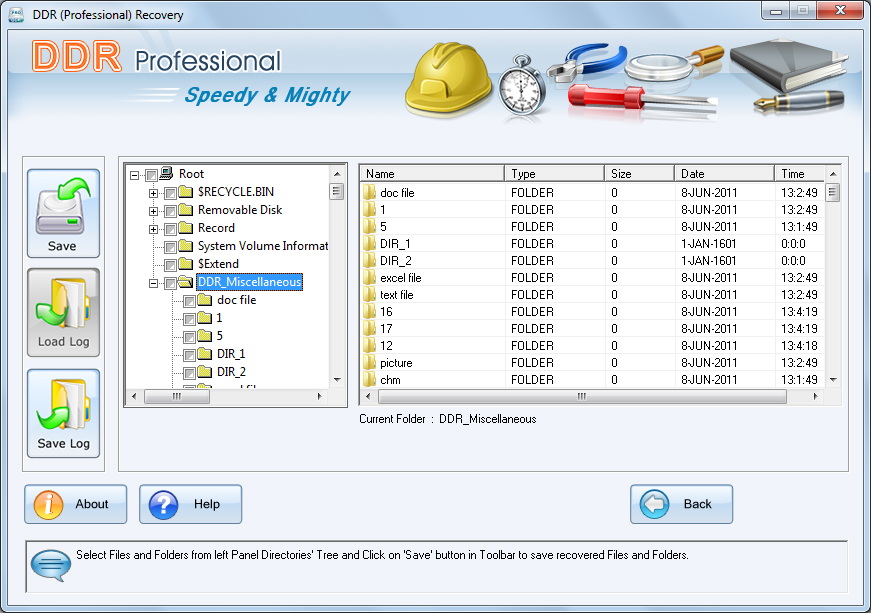
Task: Tick the Removable Disk checkbox
Action: pos(170,211)
